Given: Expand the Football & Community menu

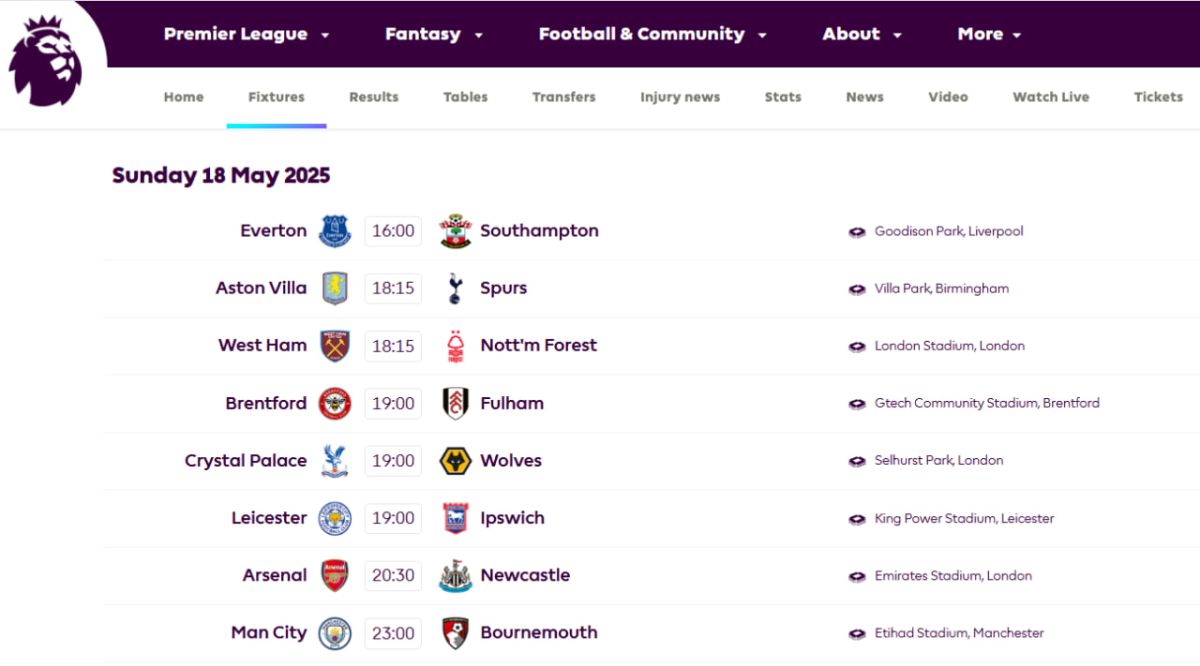Looking at the screenshot, I should 653,34.
